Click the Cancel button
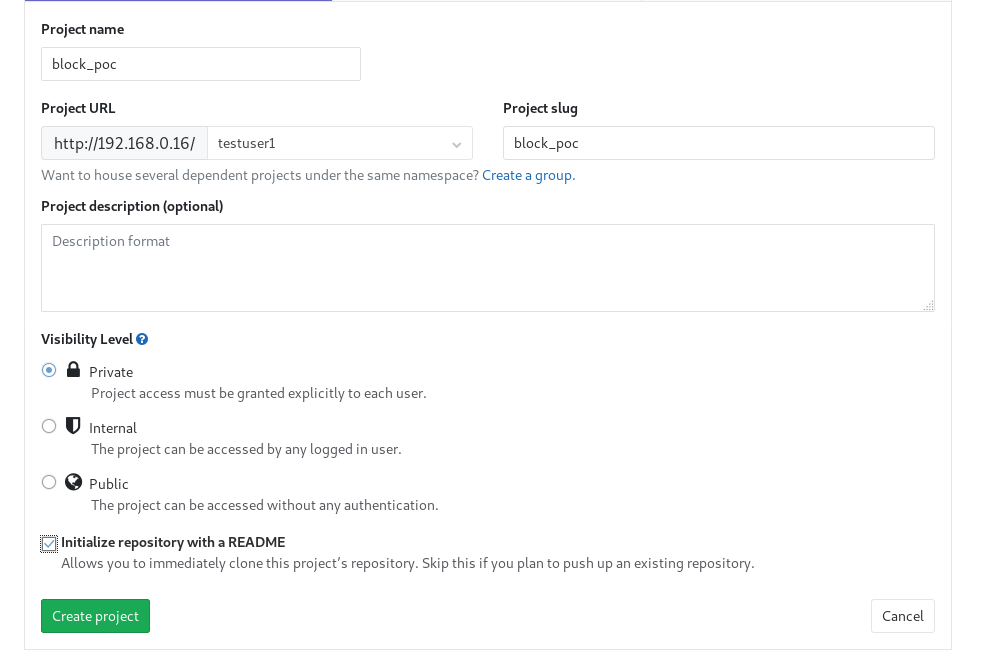 tap(902, 616)
